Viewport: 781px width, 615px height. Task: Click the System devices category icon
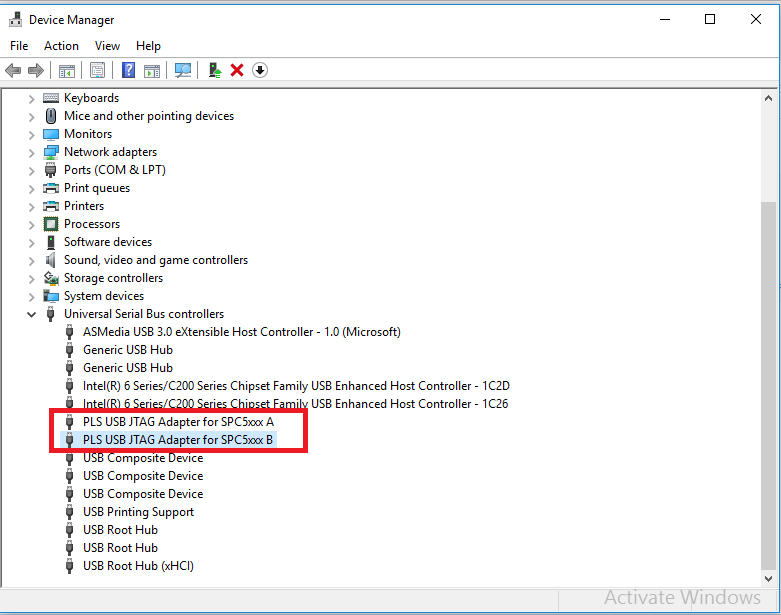[x=51, y=296]
